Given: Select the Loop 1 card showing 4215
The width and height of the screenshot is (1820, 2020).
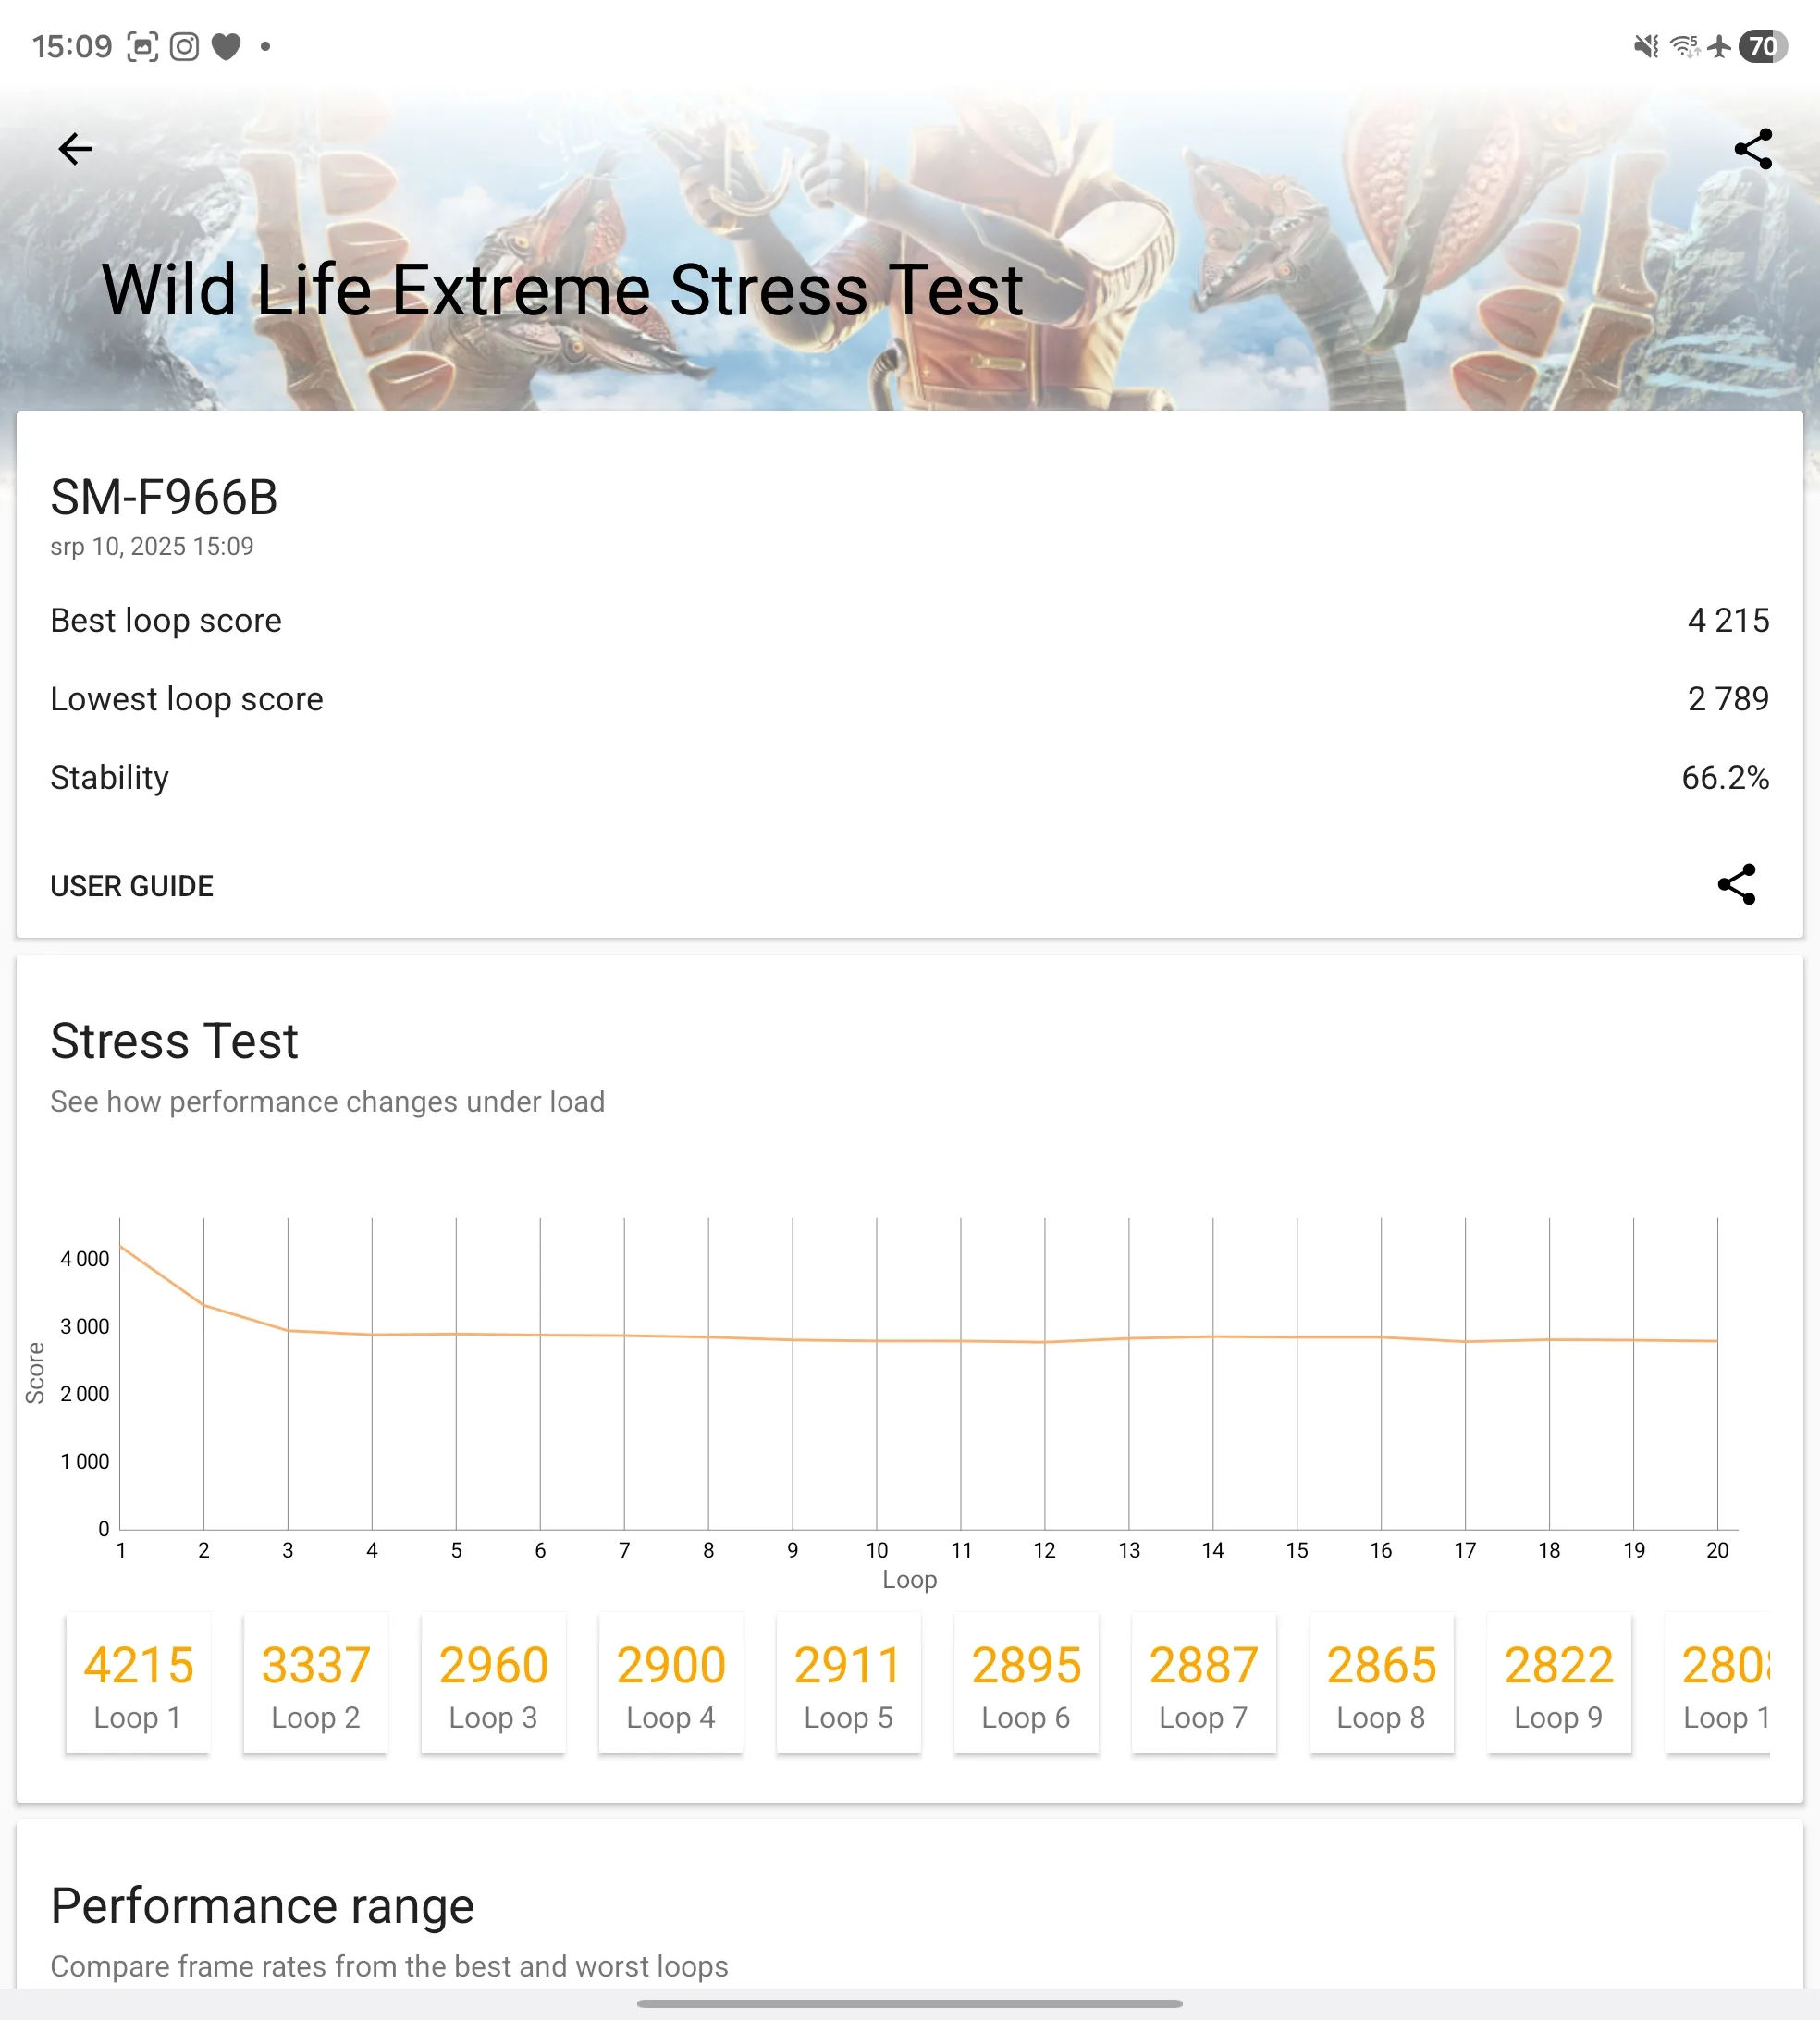Looking at the screenshot, I should click(138, 1684).
